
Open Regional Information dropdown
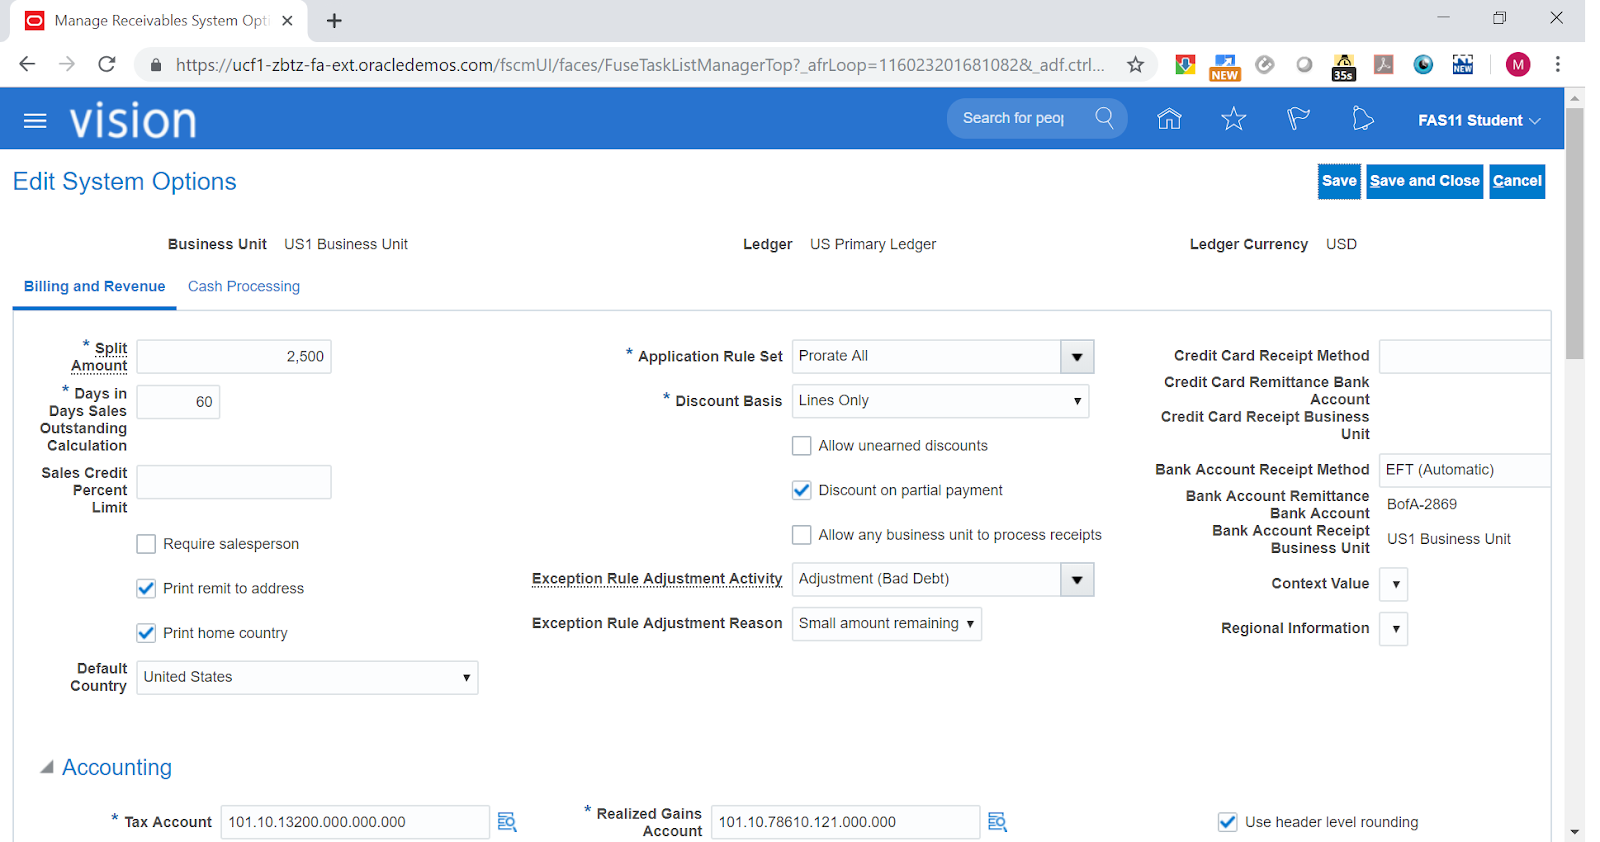[1394, 629]
